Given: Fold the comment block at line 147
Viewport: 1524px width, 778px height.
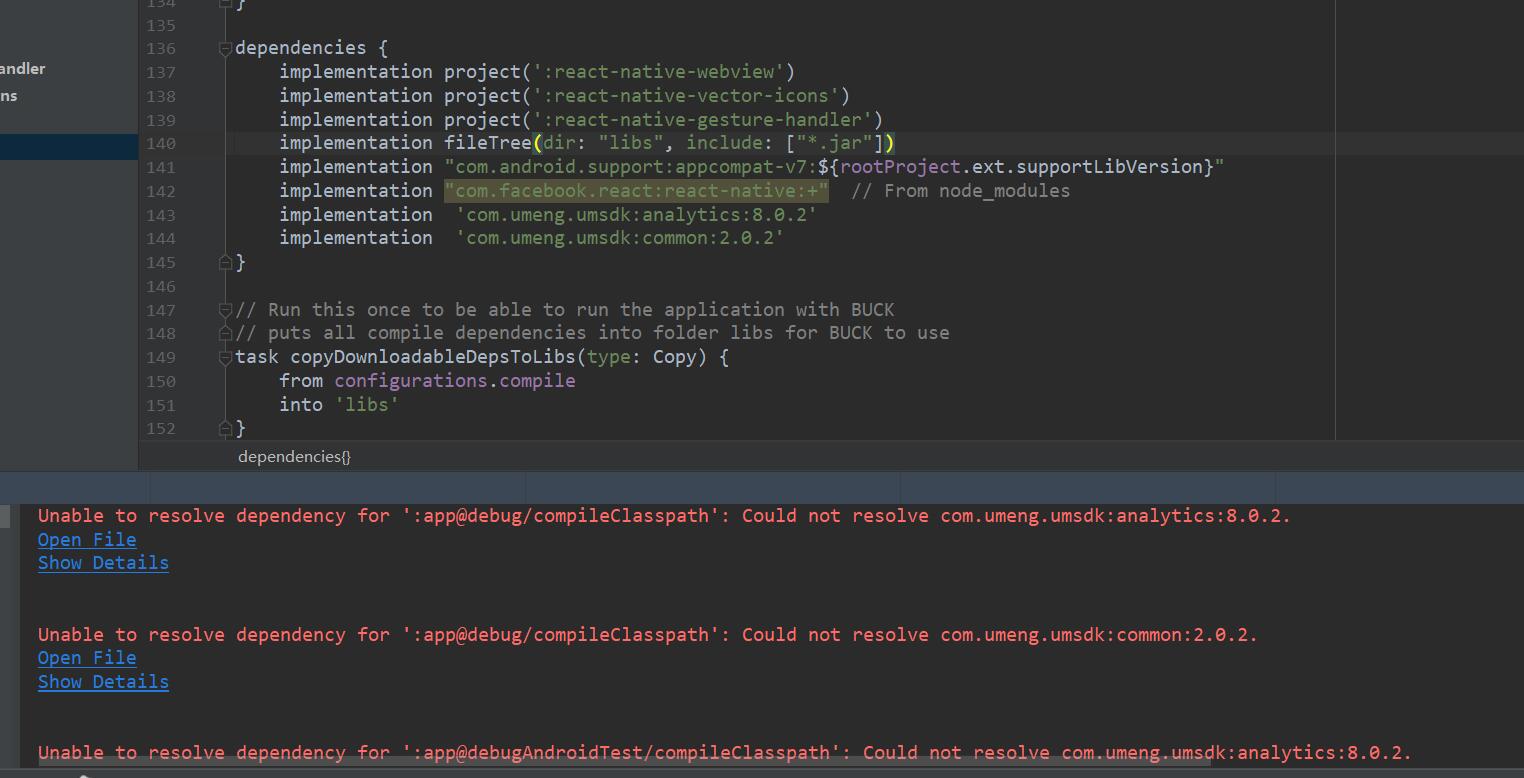Looking at the screenshot, I should click(x=226, y=310).
